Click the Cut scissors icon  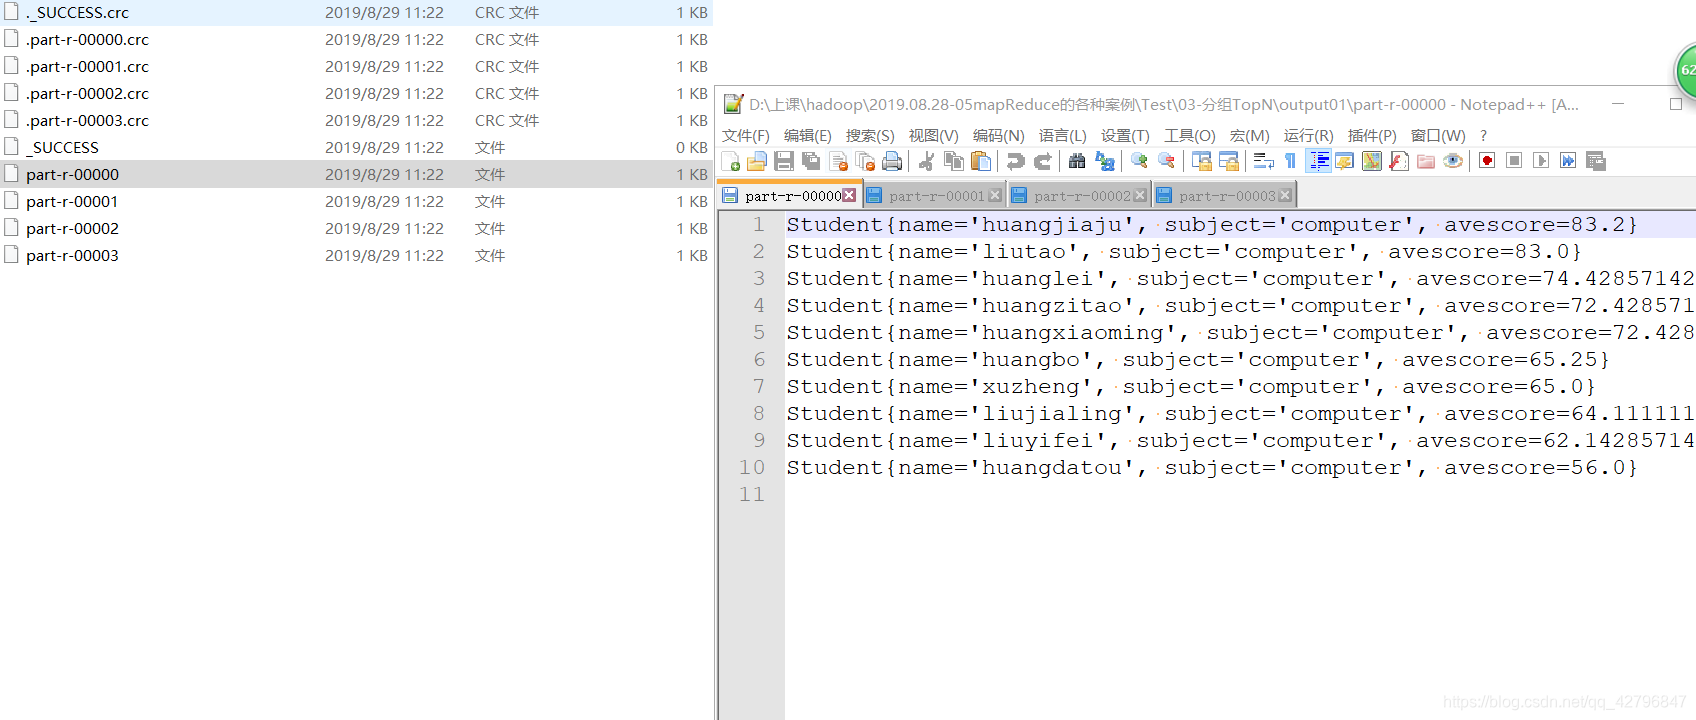click(x=927, y=161)
